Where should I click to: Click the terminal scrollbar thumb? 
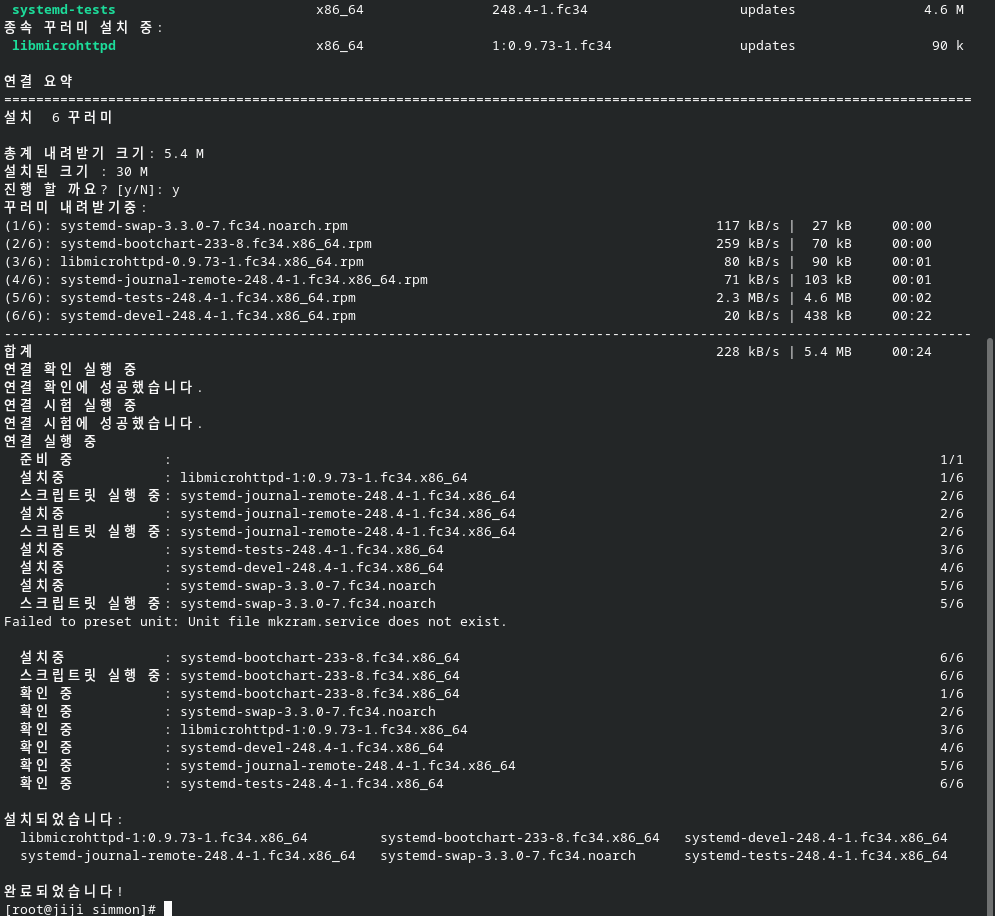(991, 627)
